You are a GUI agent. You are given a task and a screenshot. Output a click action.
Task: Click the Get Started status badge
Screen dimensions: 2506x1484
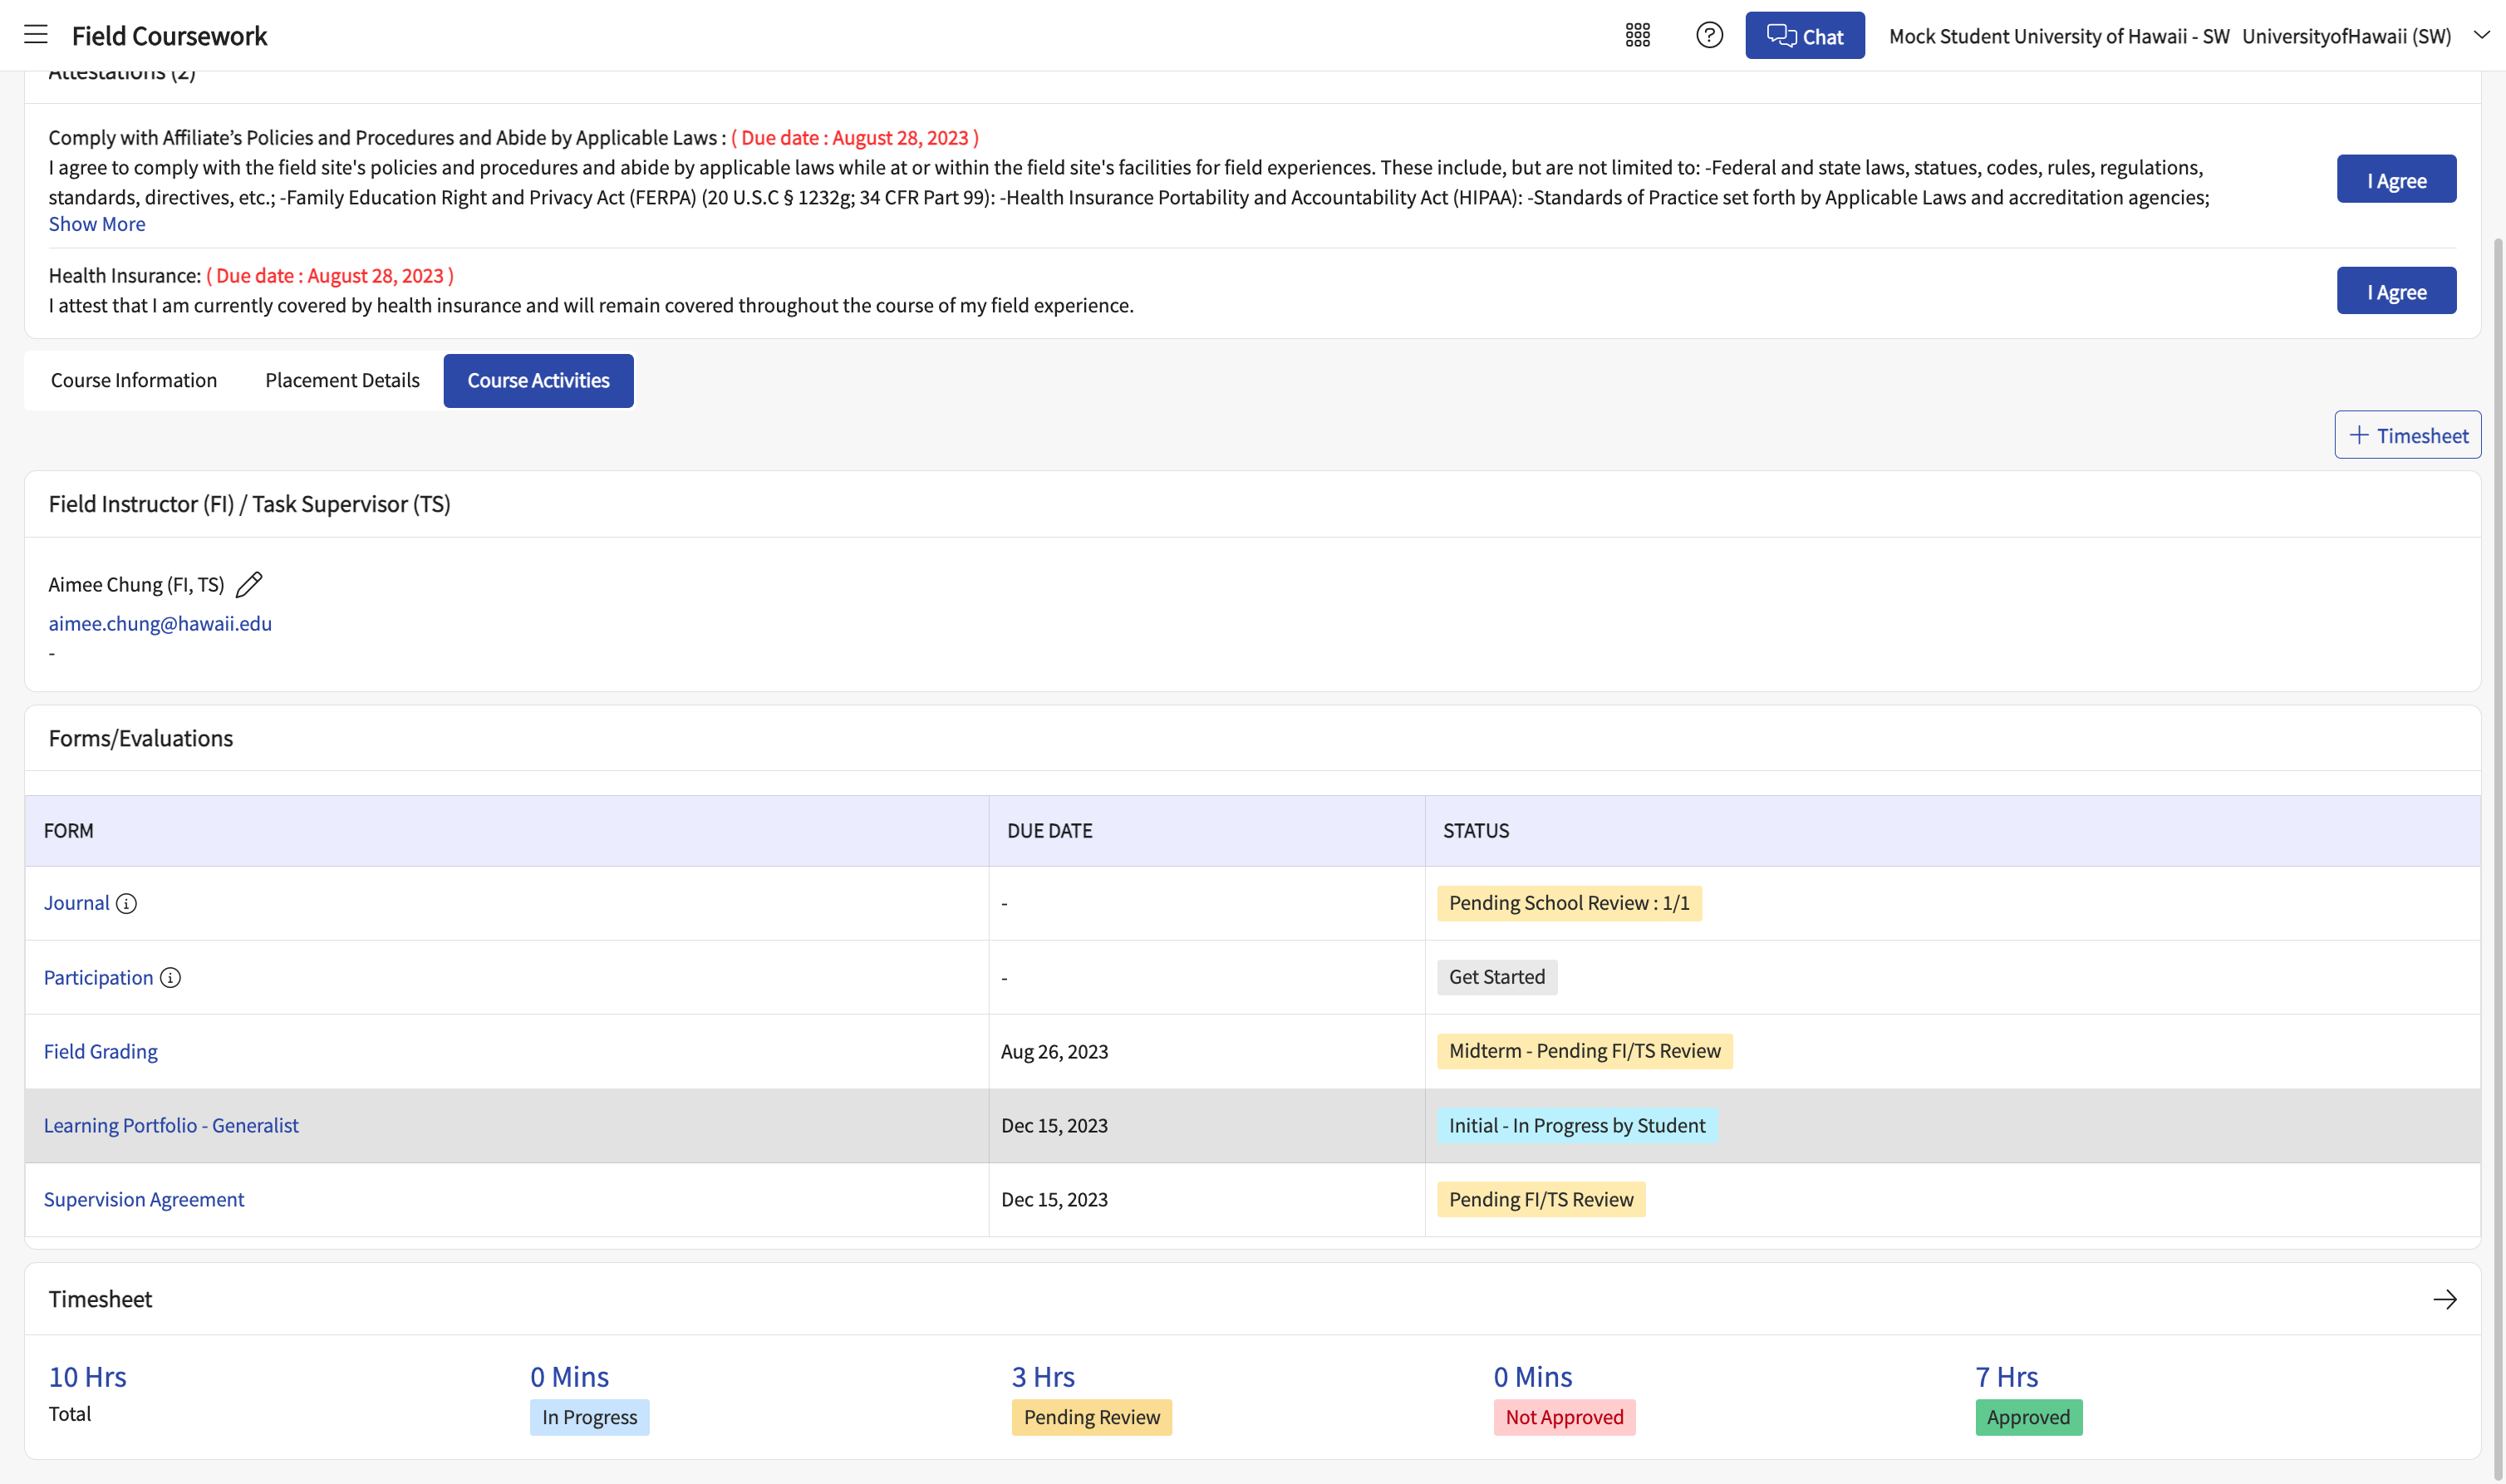tap(1496, 977)
